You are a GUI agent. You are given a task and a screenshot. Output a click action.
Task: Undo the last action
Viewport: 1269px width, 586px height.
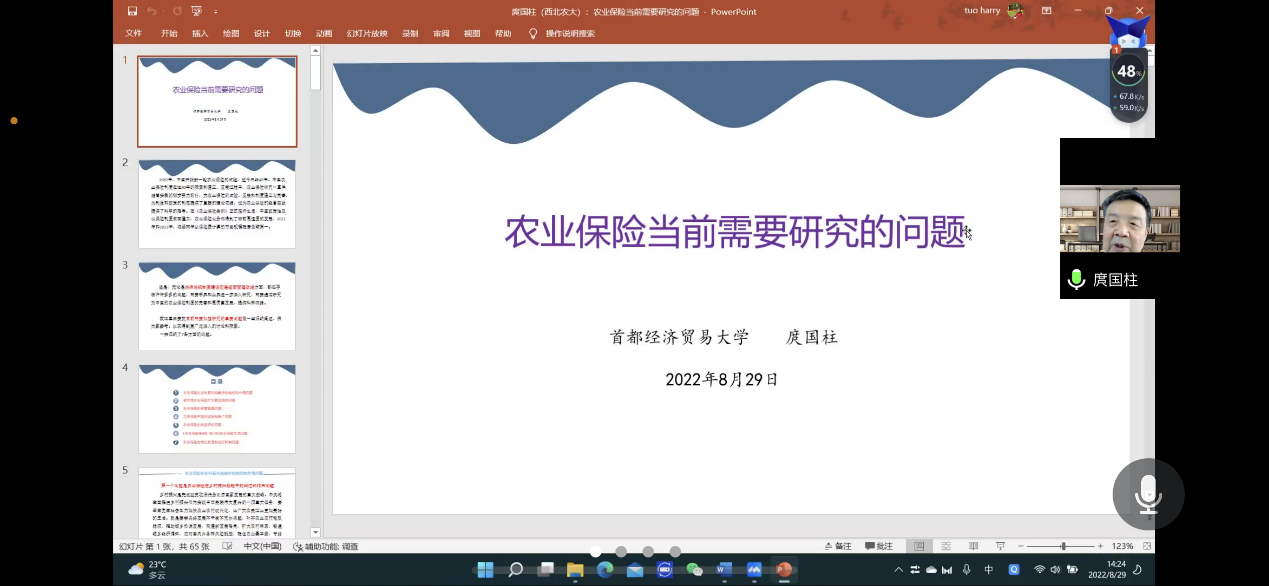pos(151,11)
